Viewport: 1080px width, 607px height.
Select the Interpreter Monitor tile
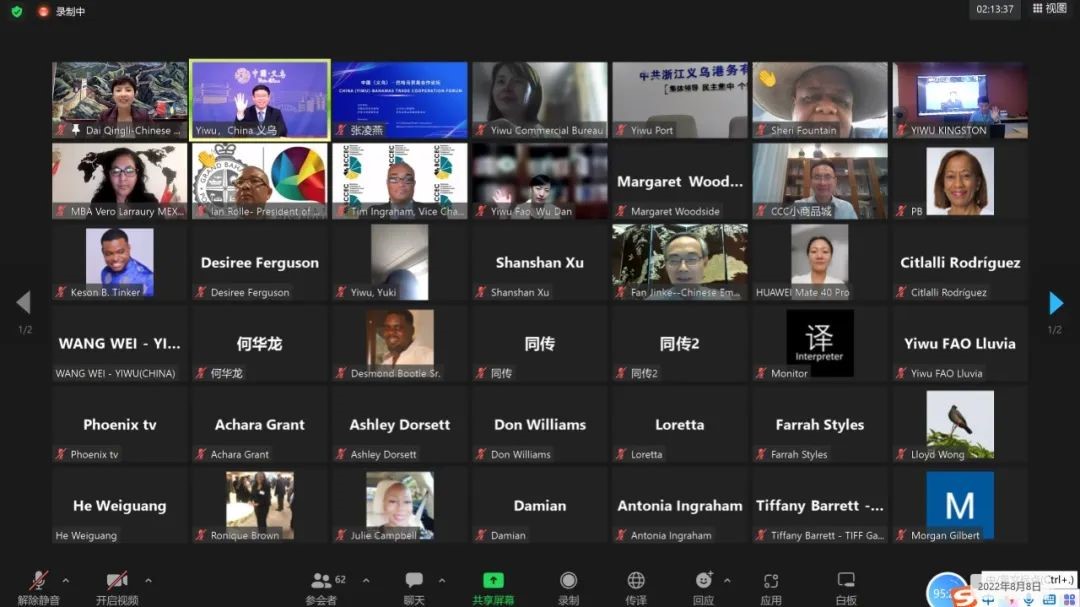[x=820, y=343]
